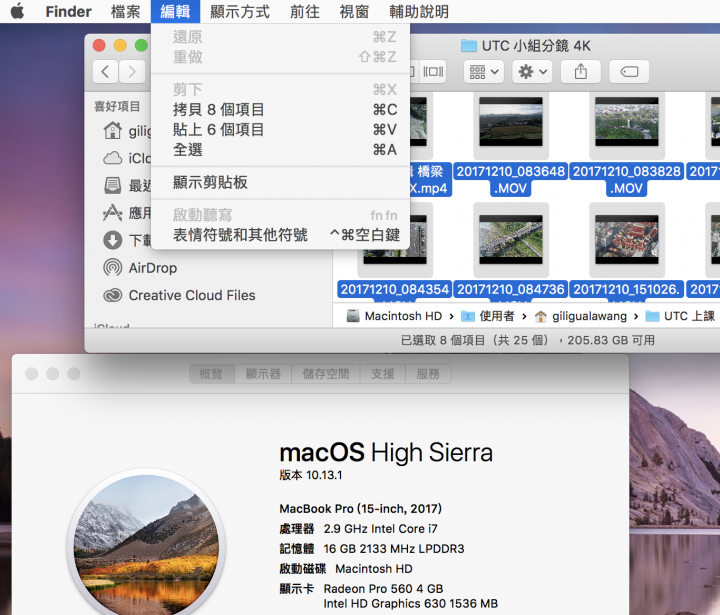Switch to 儲存空間 tab
The image size is (720, 615).
tap(326, 374)
